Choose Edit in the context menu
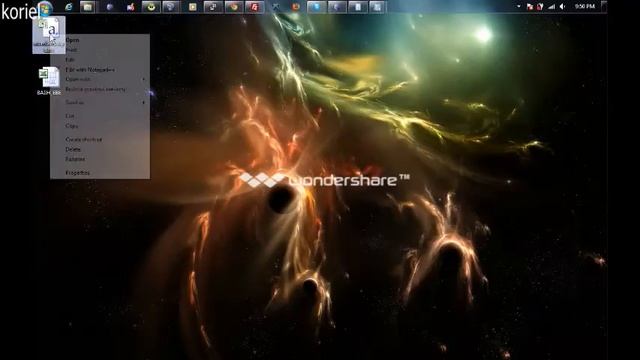This screenshot has height=360, width=640. 100,60
